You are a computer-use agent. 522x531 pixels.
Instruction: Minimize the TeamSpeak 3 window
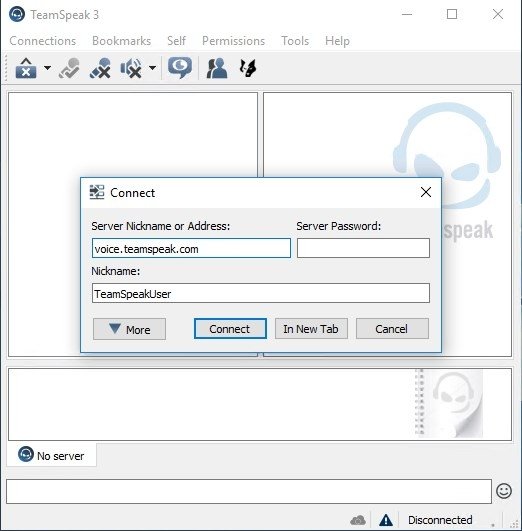click(406, 14)
